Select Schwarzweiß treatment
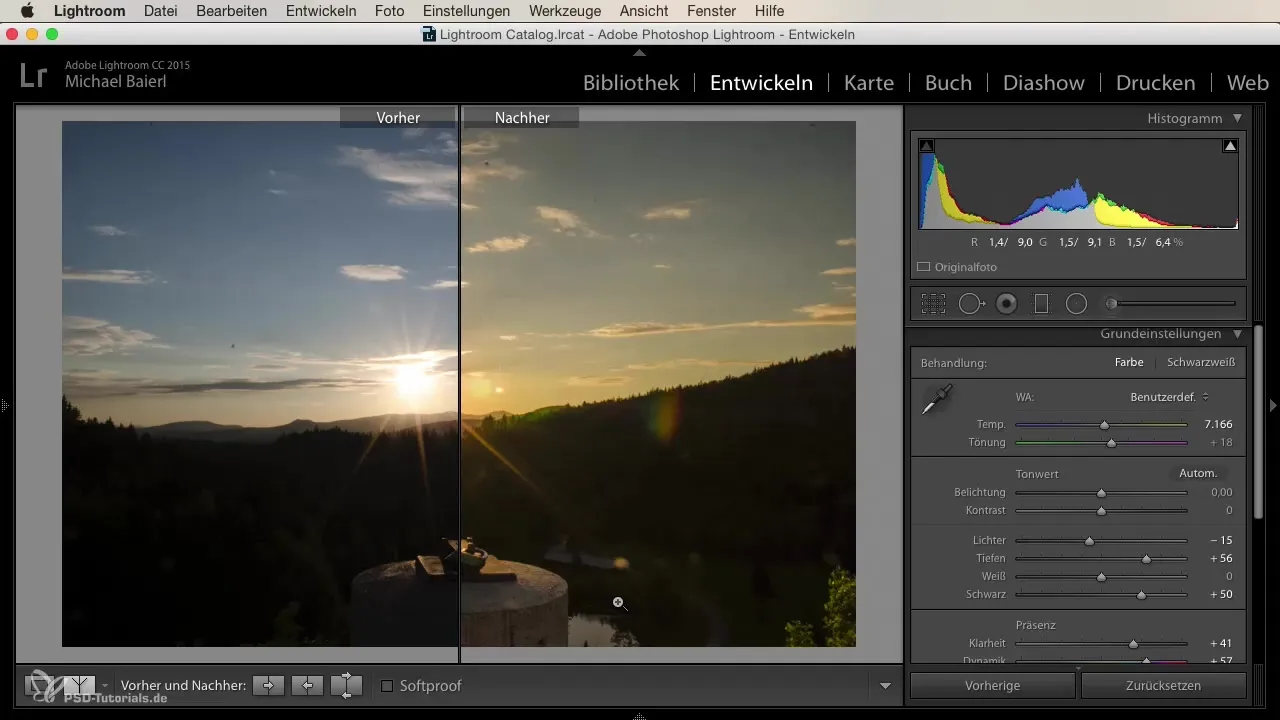Screen dimensions: 1280x720 pos(1201,363)
